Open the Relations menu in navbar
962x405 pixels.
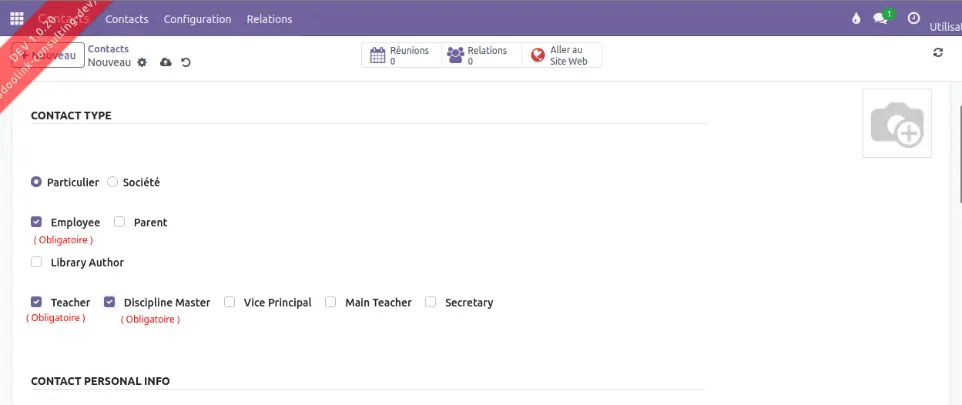click(x=269, y=19)
